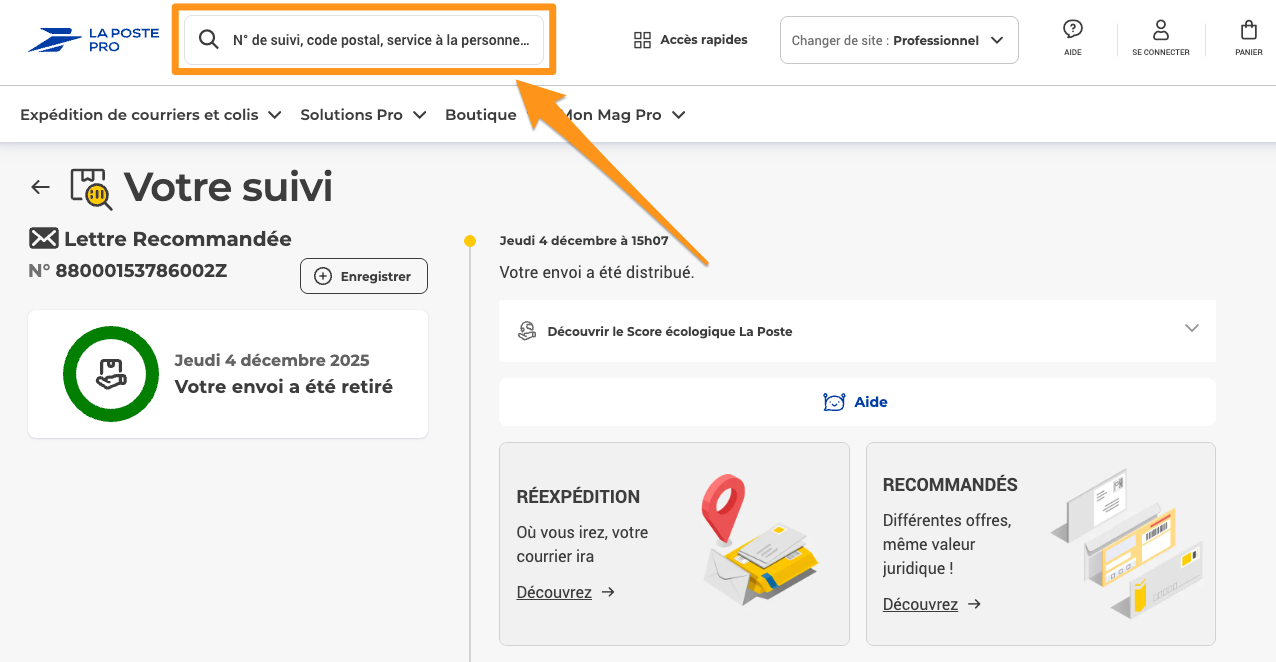The height and width of the screenshot is (662, 1276).
Task: Expand Mon Mag Pro menu
Action: point(624,115)
